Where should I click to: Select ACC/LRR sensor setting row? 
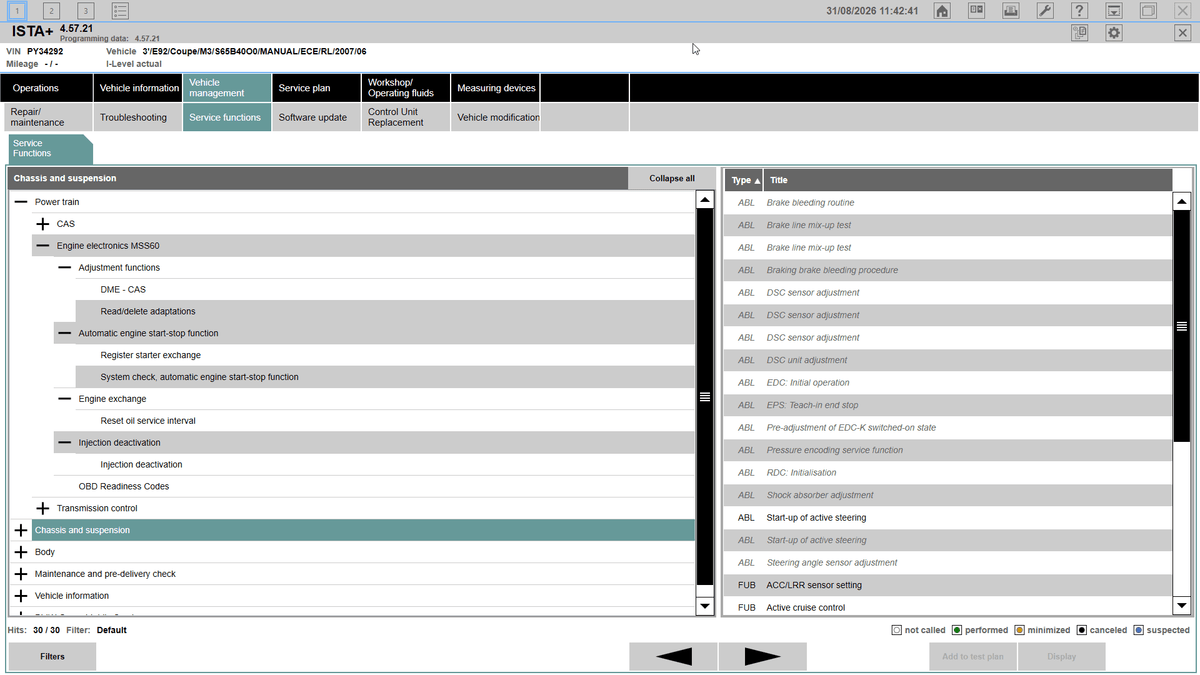click(947, 585)
